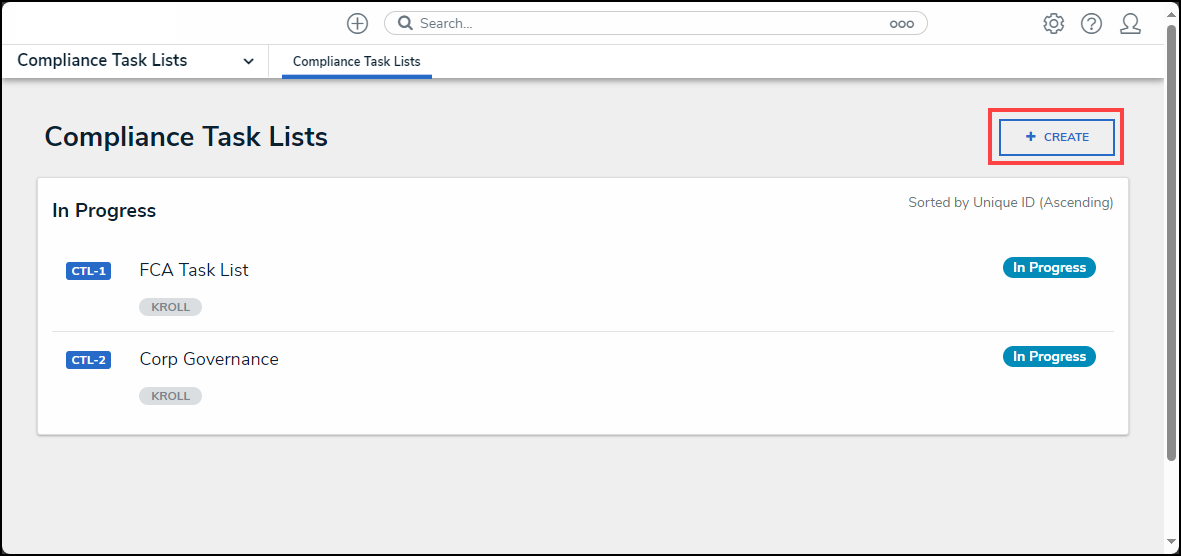
Task: Click the FCA Task List In Progress status
Action: (x=1049, y=268)
